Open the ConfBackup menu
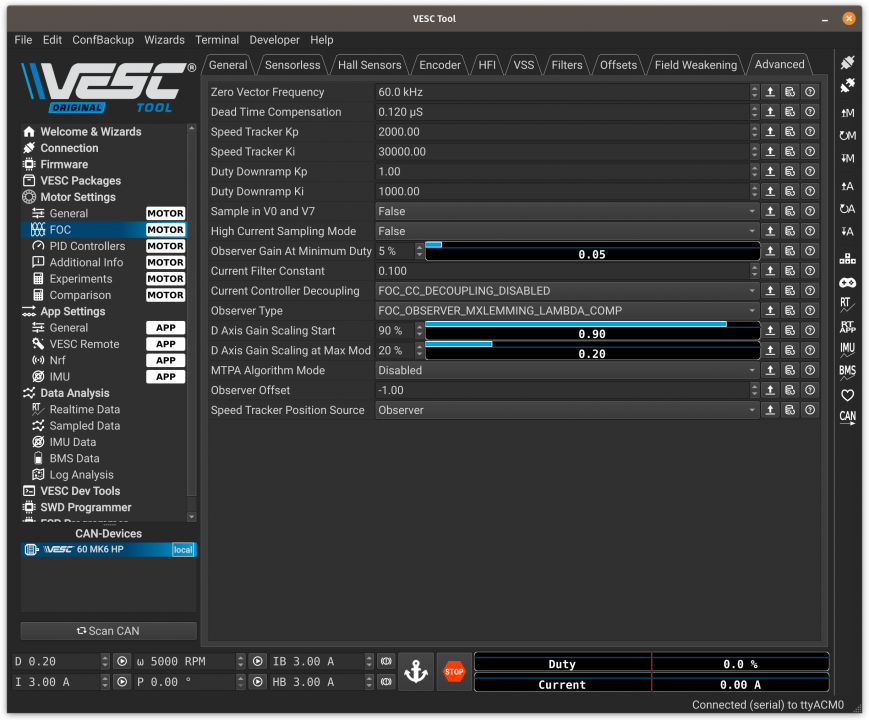This screenshot has height=720, width=869. pyautogui.click(x=103, y=40)
